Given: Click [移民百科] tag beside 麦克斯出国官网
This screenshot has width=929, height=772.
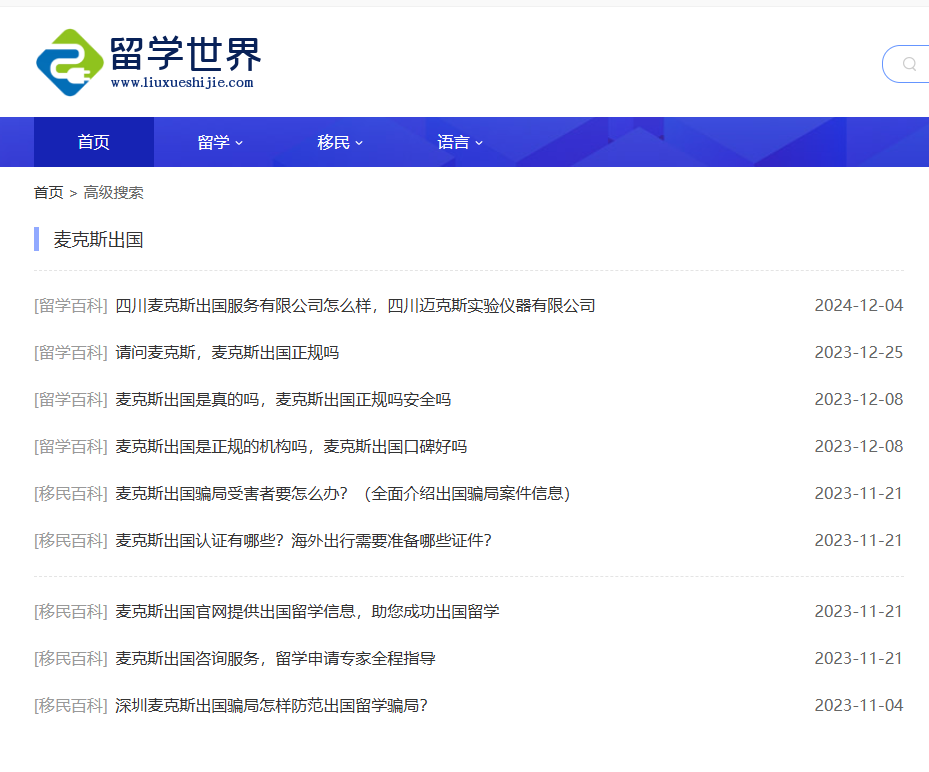Looking at the screenshot, I should pos(71,611).
